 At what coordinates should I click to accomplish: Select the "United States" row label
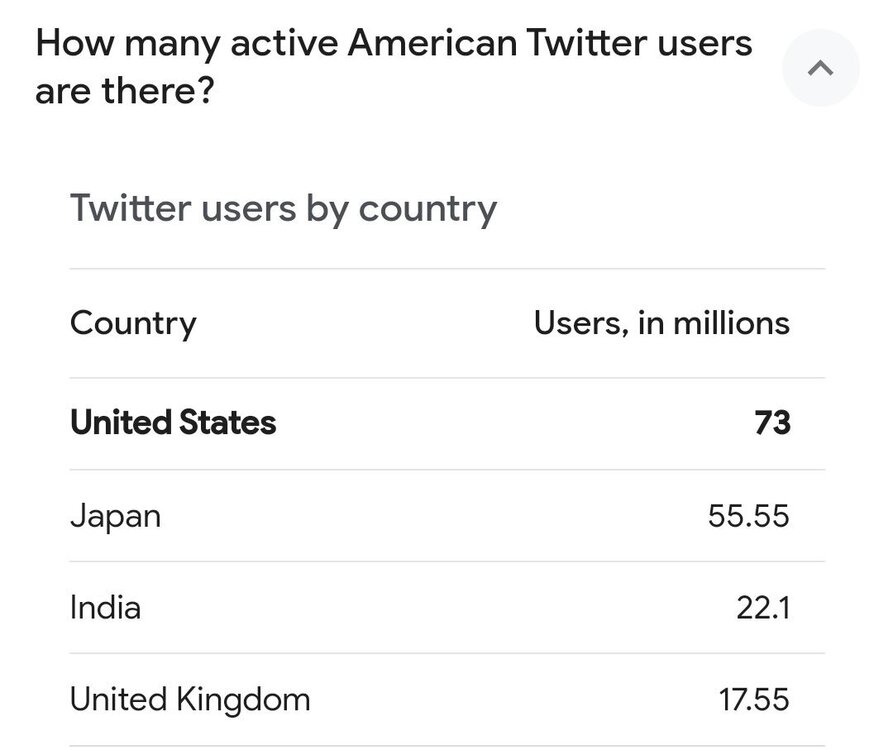pos(173,422)
